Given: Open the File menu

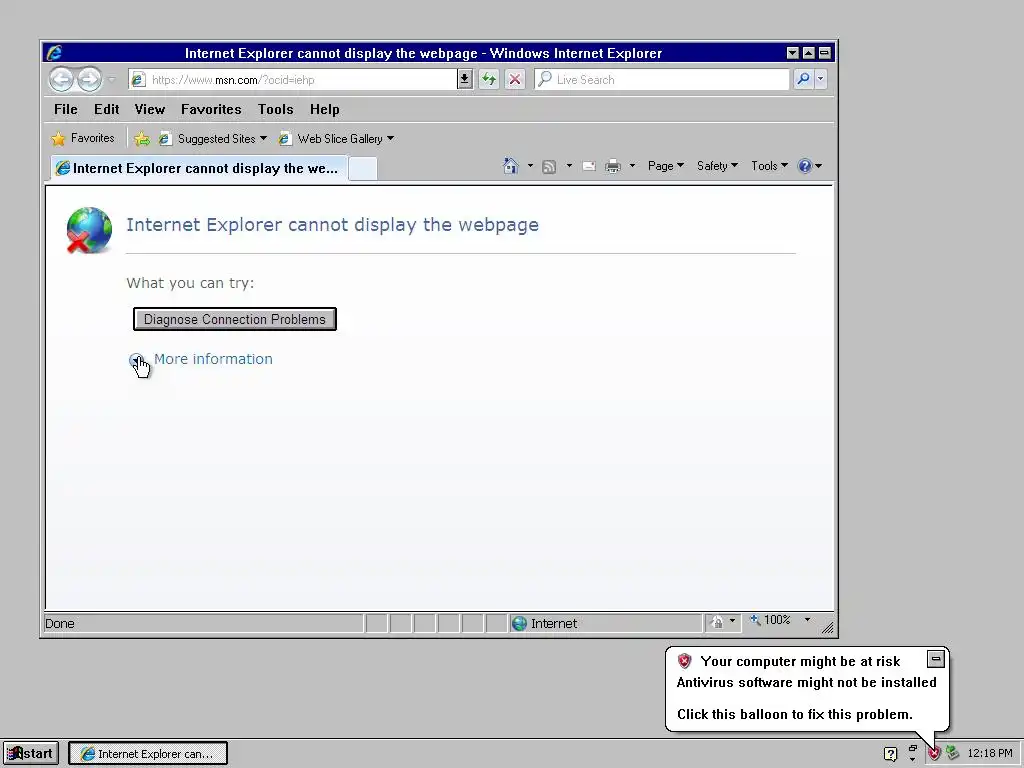Looking at the screenshot, I should coord(65,109).
